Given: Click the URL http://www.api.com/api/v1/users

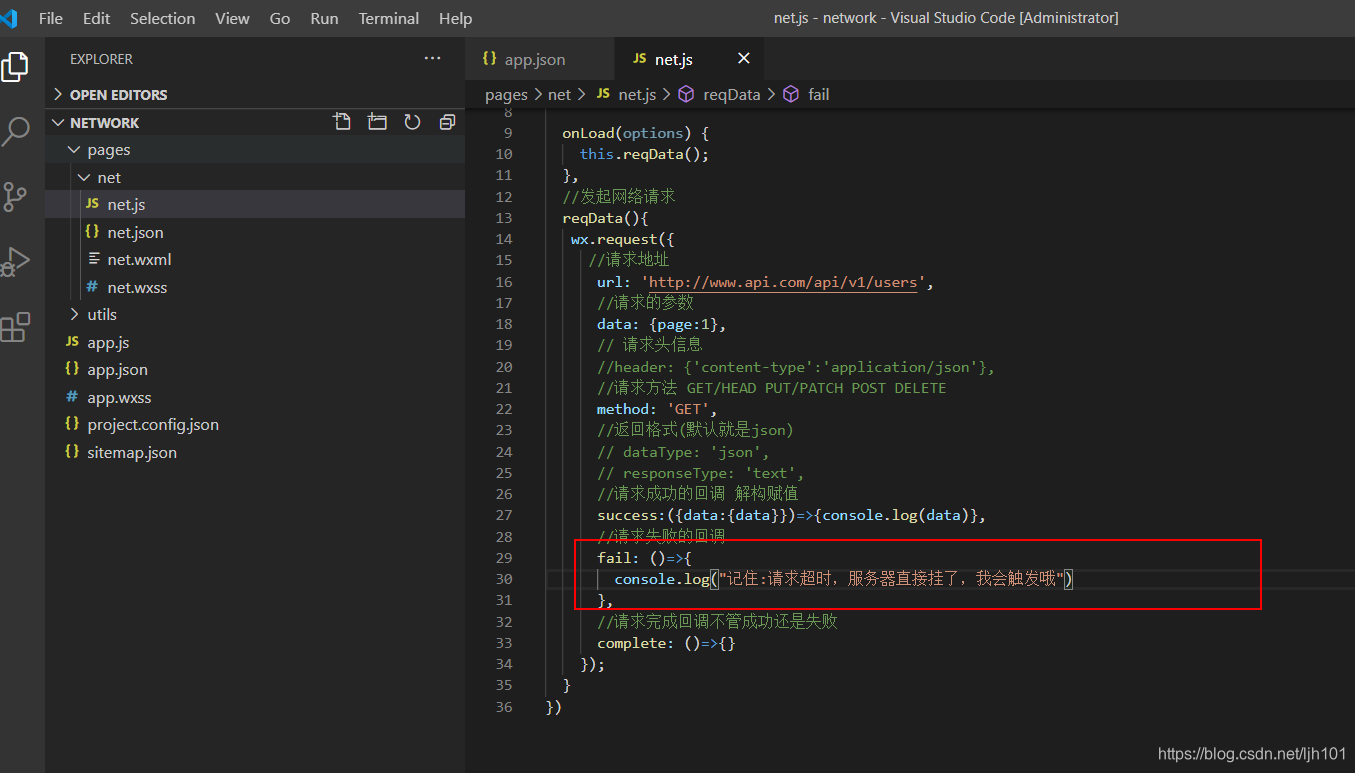Looking at the screenshot, I should click(x=783, y=282).
